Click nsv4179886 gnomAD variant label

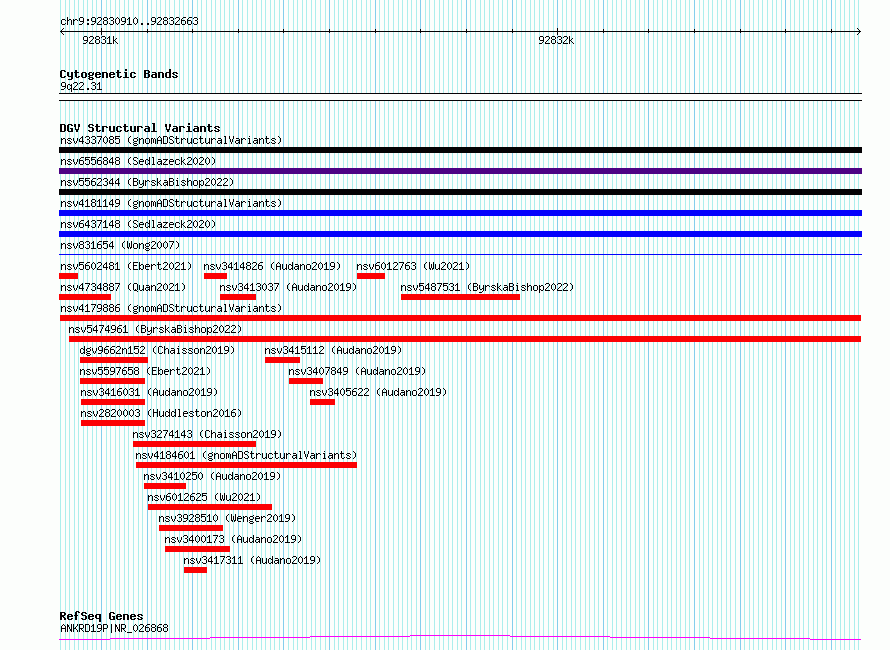[171, 308]
